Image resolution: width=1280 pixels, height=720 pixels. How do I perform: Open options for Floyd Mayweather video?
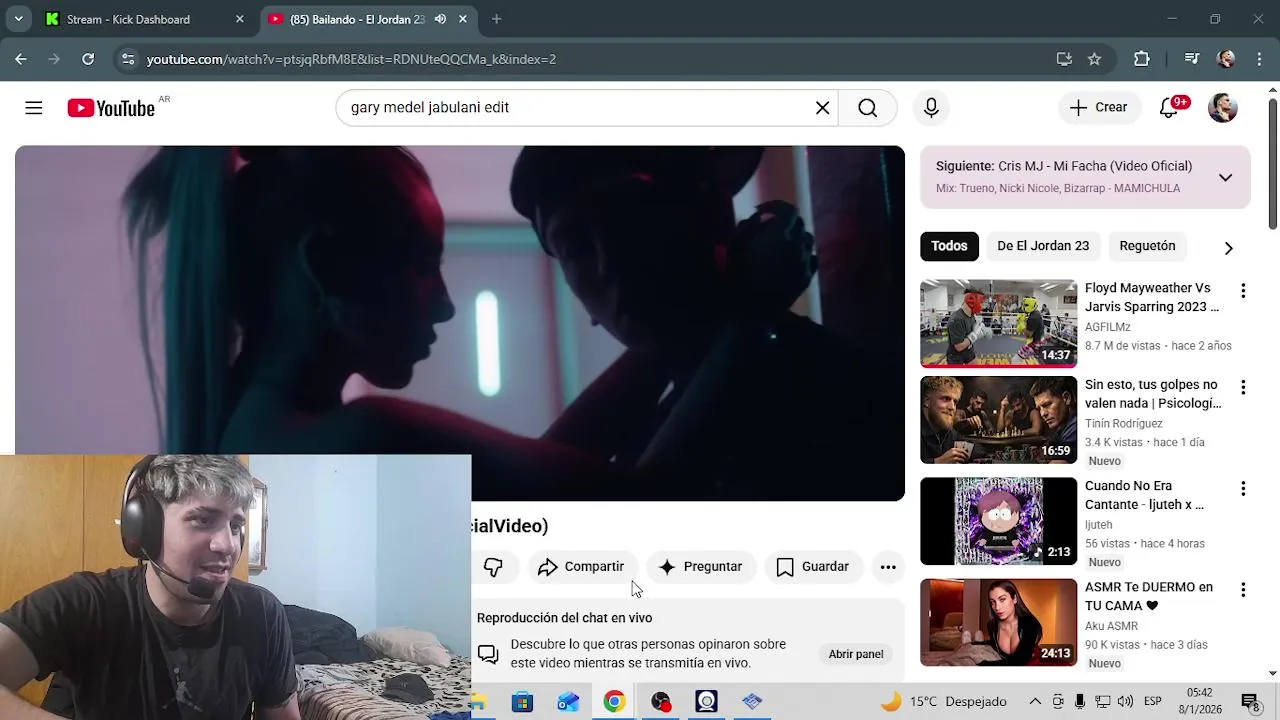1243,291
